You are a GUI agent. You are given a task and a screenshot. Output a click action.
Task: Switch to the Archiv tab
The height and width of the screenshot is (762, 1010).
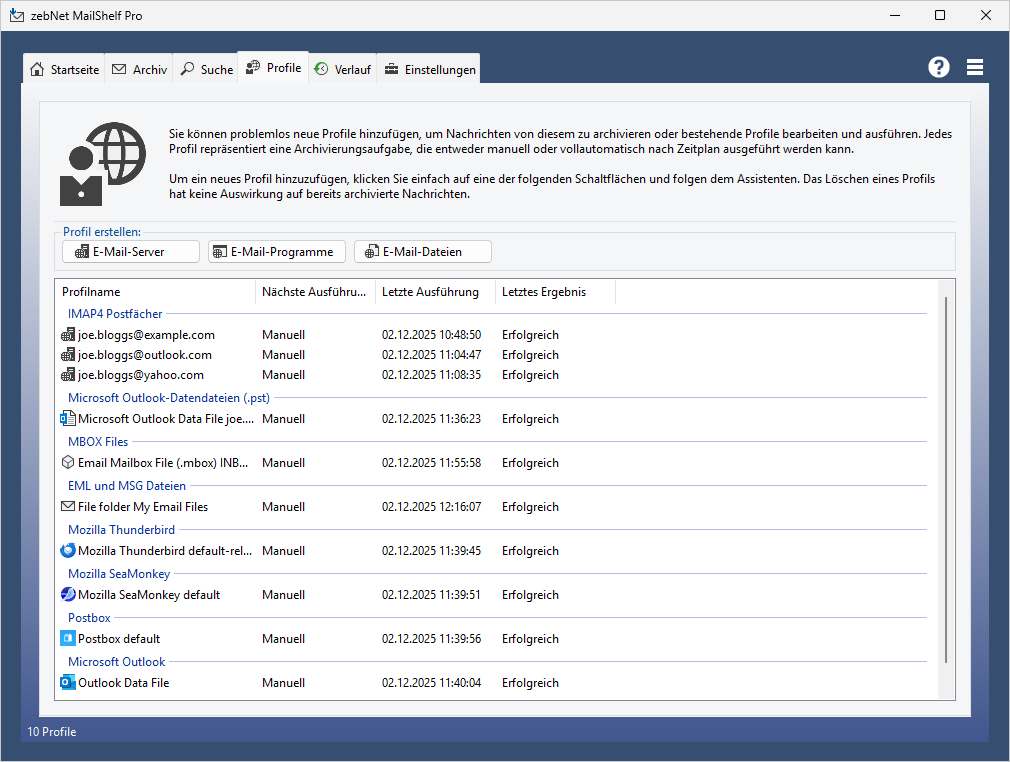pyautogui.click(x=139, y=69)
